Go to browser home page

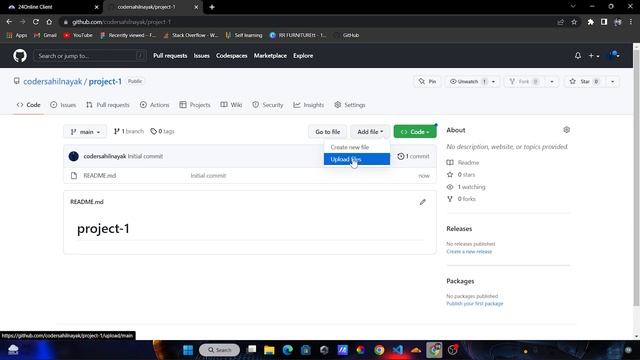(49, 22)
